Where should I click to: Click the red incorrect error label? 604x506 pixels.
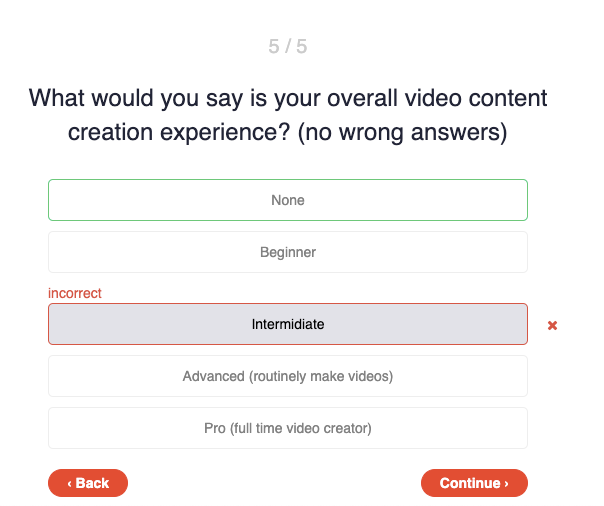[x=75, y=293]
